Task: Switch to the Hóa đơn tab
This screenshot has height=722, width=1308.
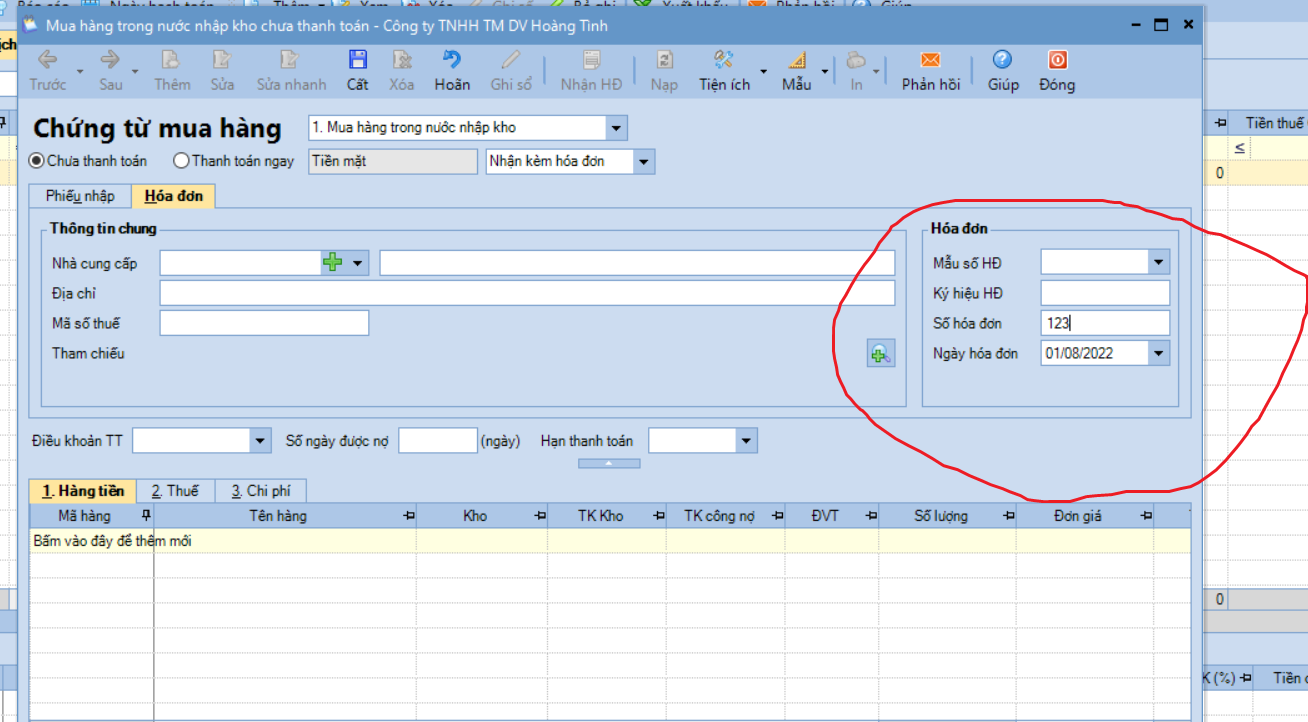Action: 173,196
